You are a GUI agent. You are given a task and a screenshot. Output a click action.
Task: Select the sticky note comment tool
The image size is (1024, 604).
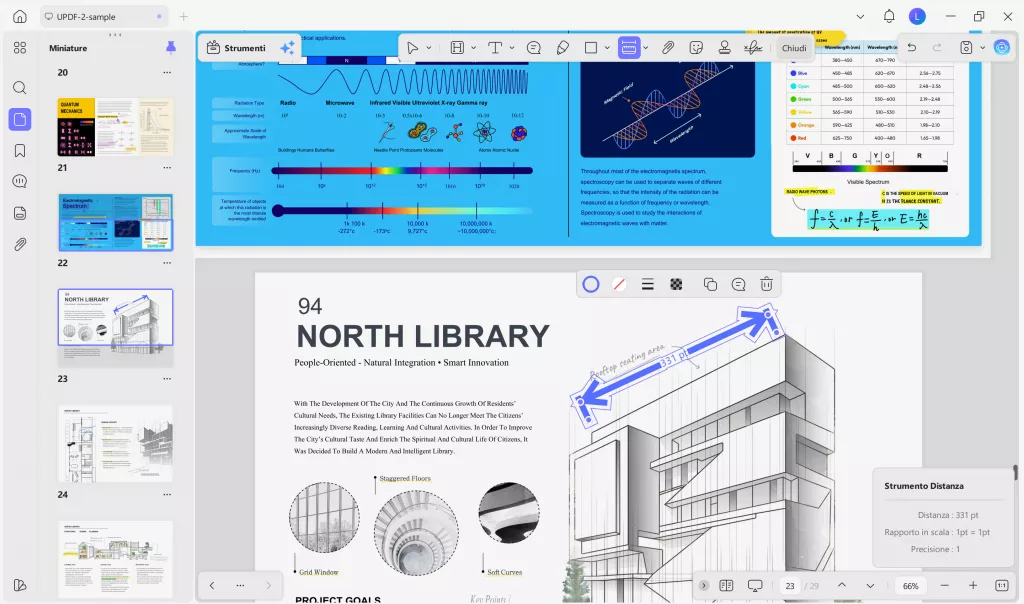[x=534, y=48]
